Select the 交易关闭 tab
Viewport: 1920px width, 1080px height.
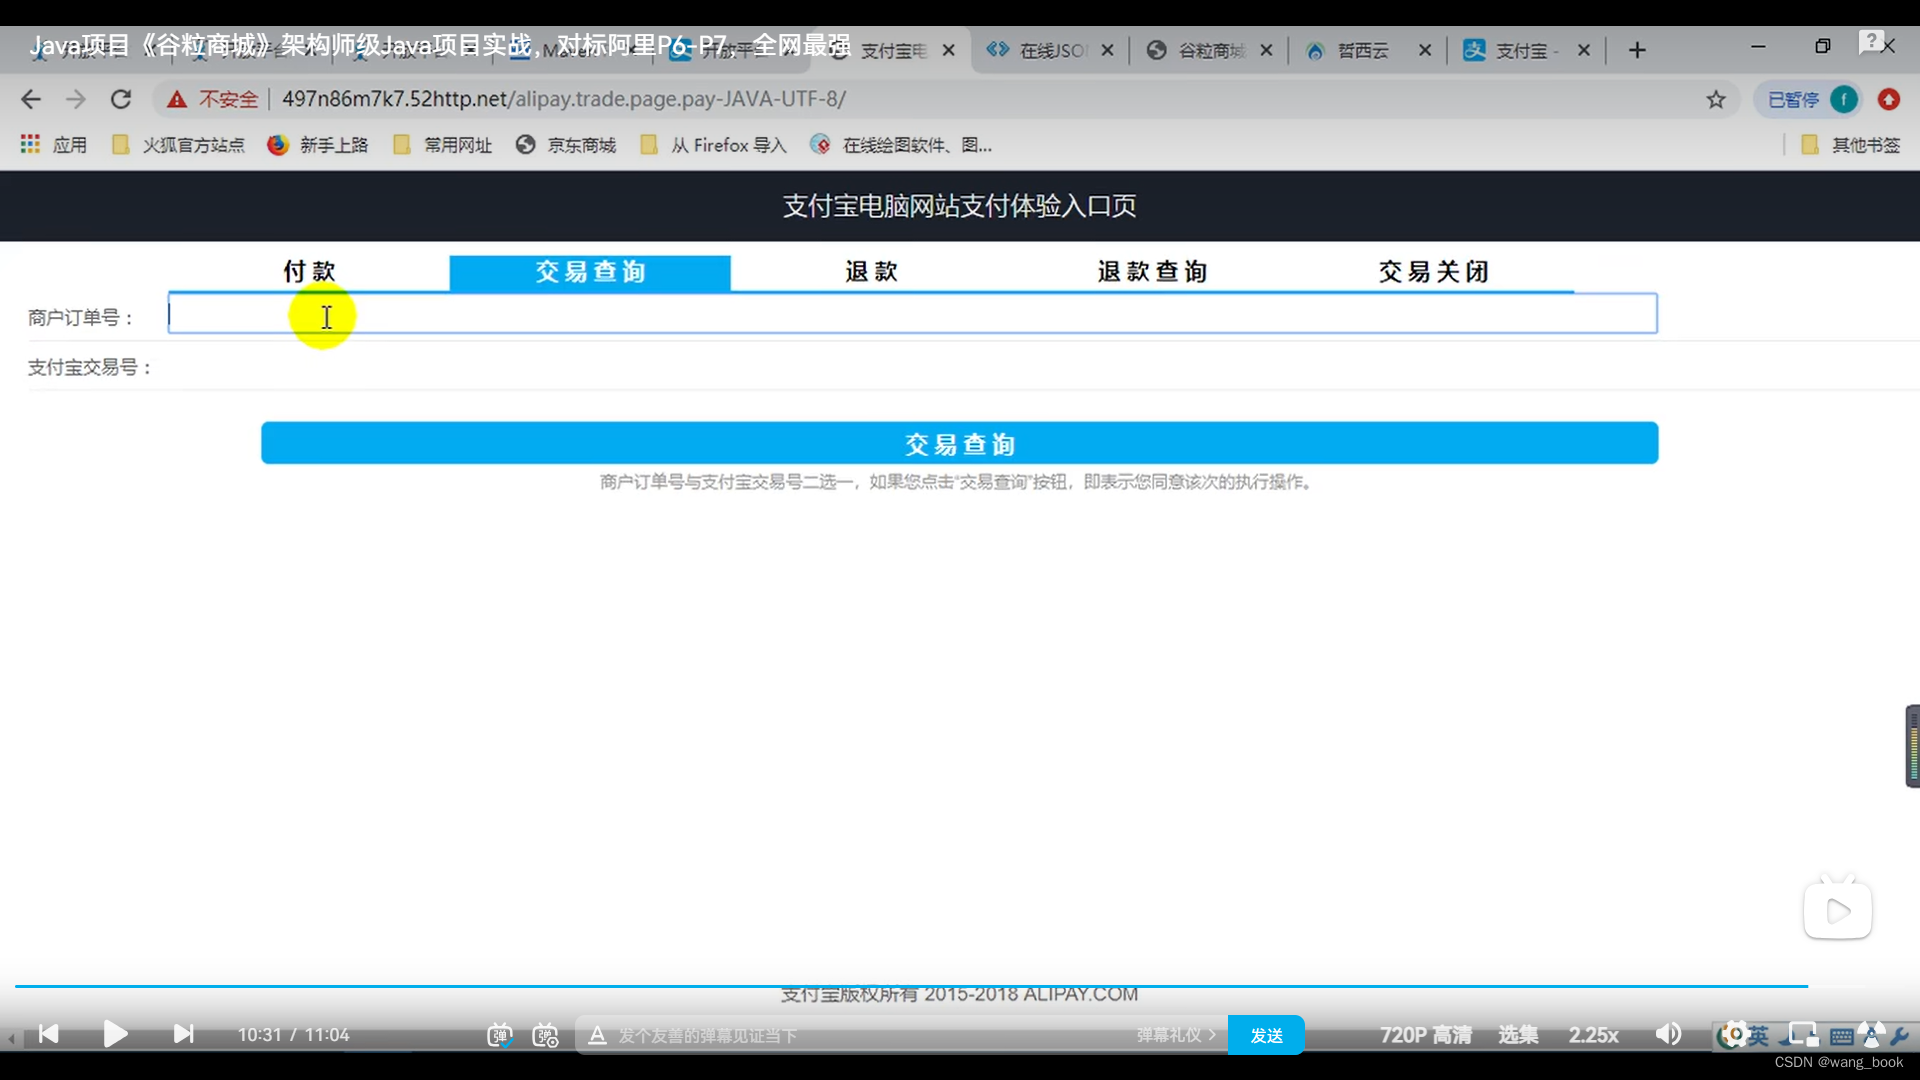tap(1433, 272)
